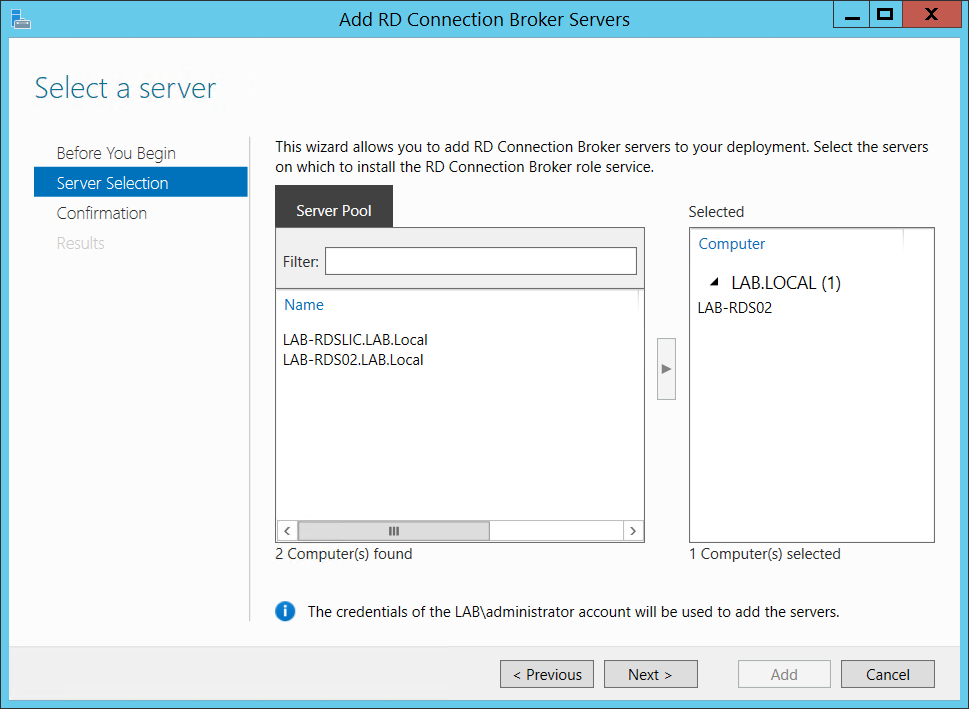The height and width of the screenshot is (709, 969).
Task: Click the server manager icon in title bar
Action: (20, 18)
